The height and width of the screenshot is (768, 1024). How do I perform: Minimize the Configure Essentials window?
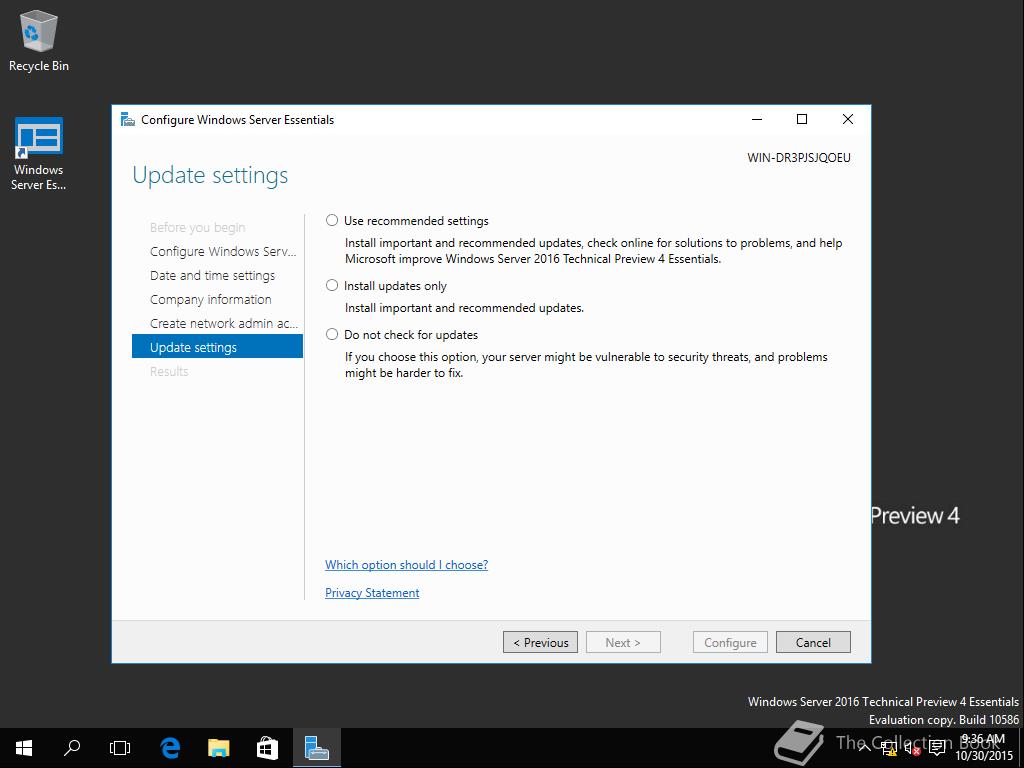(757, 119)
